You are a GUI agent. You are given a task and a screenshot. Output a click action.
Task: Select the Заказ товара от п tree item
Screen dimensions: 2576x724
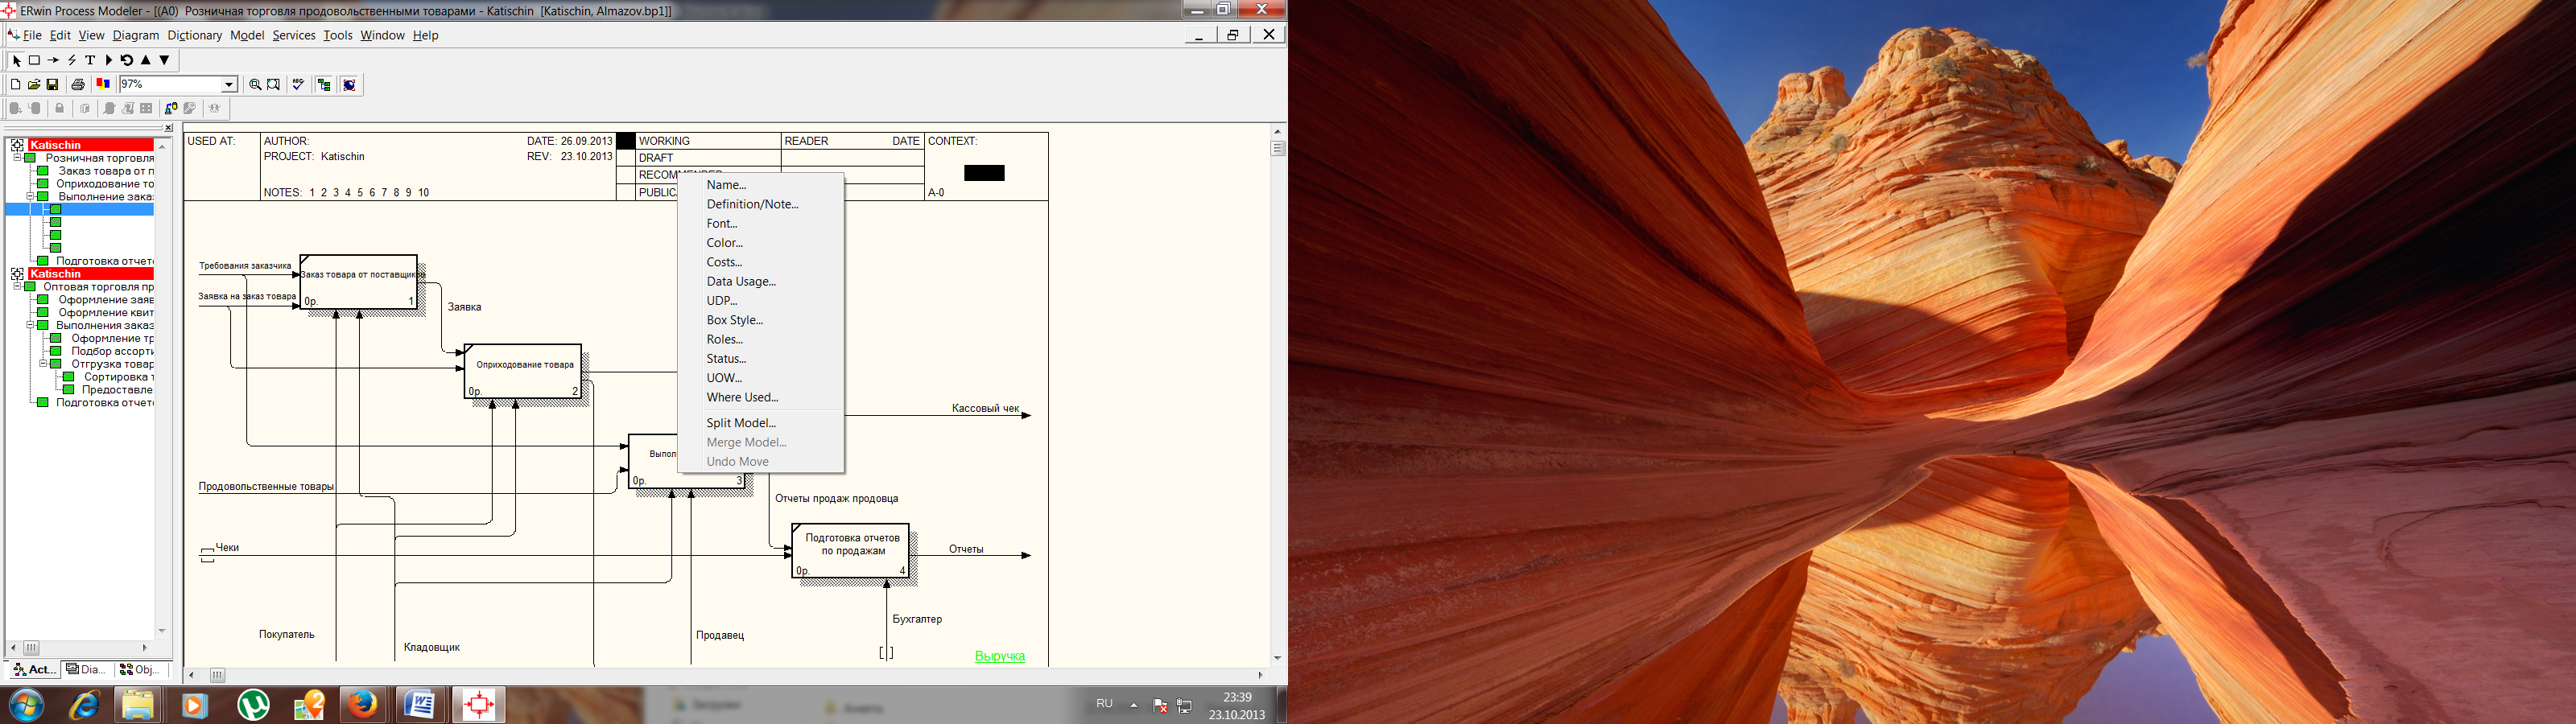106,171
